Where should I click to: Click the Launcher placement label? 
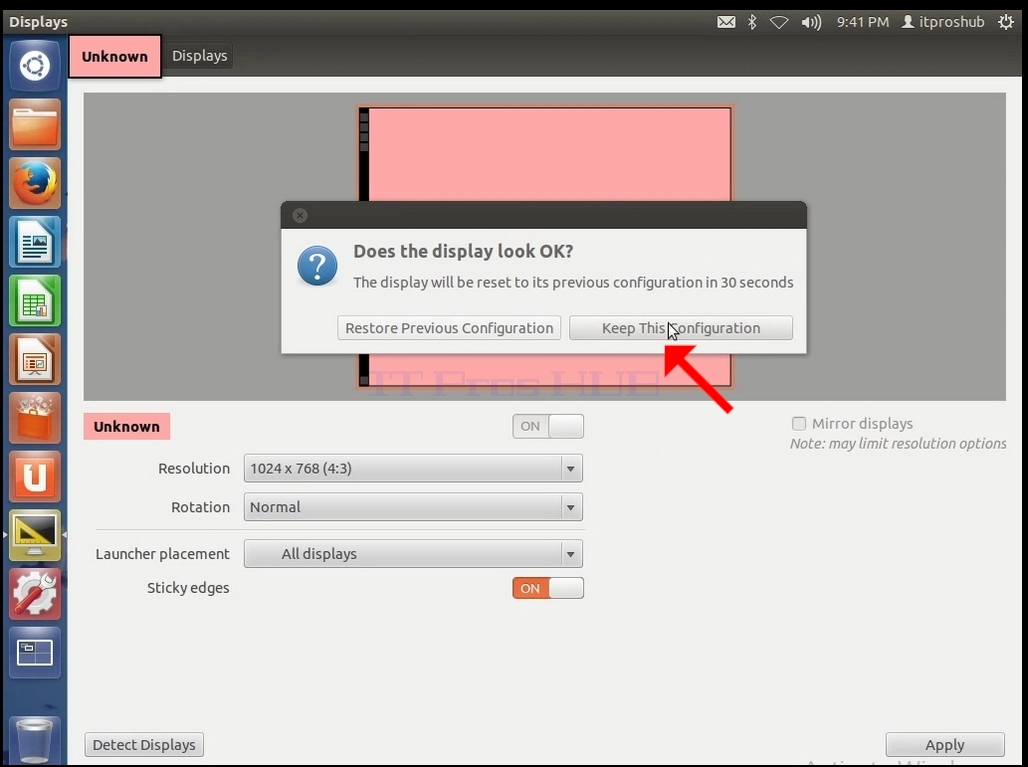click(x=163, y=554)
